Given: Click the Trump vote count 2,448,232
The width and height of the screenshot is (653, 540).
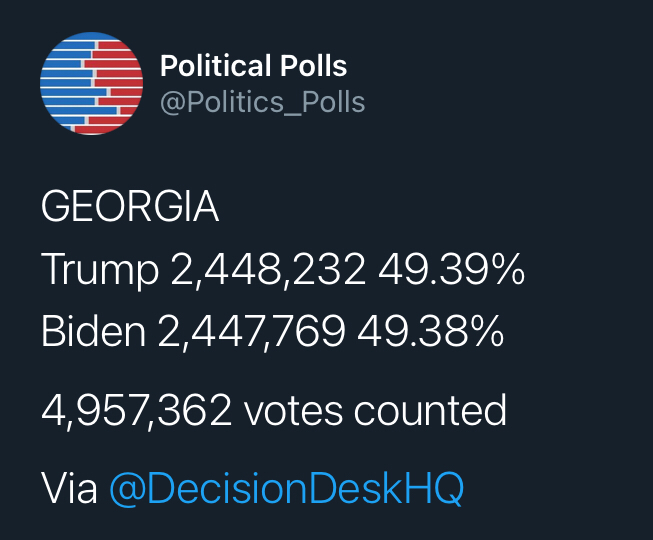Looking at the screenshot, I should point(268,270).
